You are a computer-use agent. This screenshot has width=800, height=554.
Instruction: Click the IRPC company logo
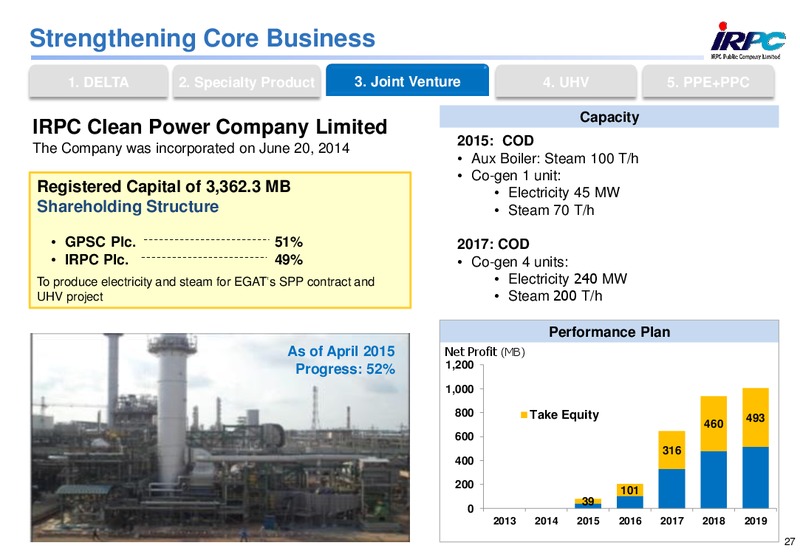[x=746, y=41]
